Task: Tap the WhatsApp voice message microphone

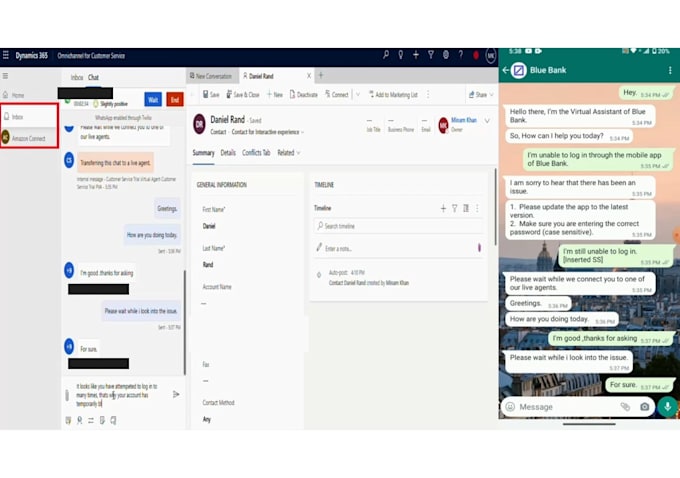Action: [x=667, y=407]
